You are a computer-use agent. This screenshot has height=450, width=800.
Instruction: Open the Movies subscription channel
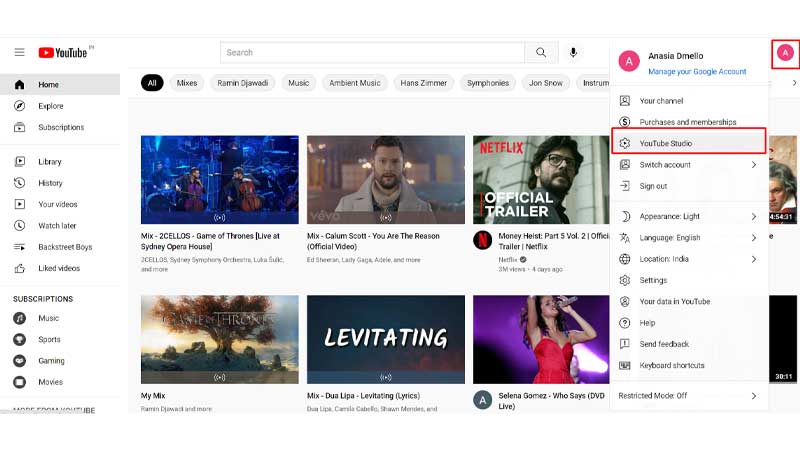[60, 382]
